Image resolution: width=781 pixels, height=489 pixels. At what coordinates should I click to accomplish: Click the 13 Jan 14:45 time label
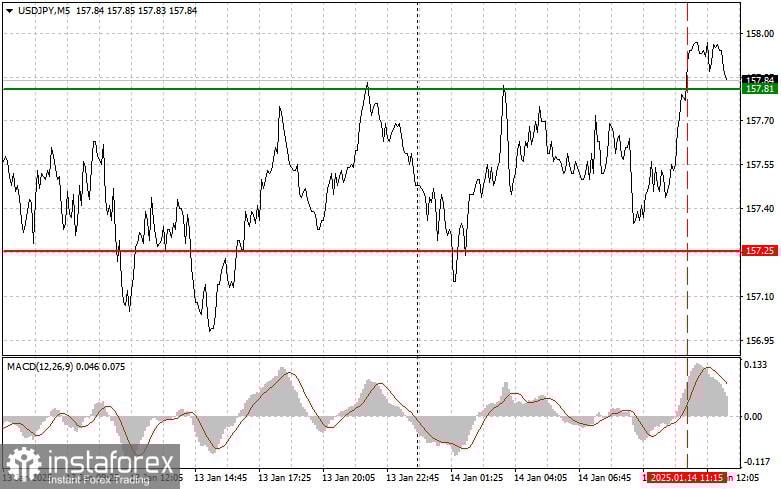click(221, 478)
